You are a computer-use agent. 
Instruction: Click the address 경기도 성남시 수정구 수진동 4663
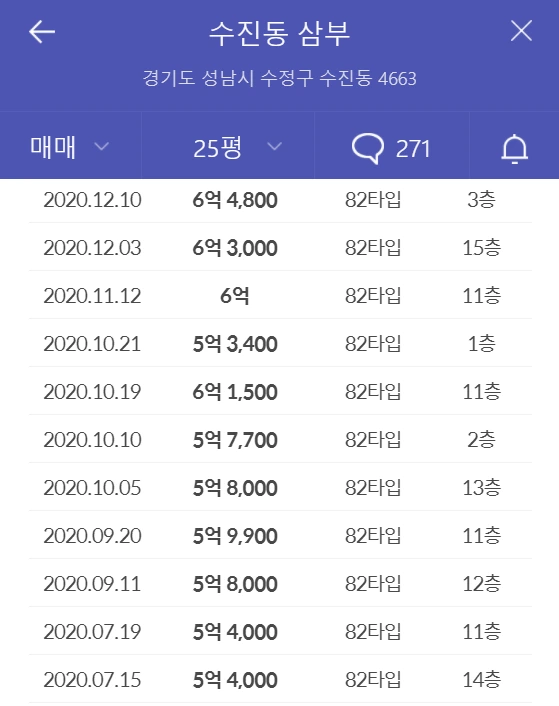pyautogui.click(x=280, y=78)
